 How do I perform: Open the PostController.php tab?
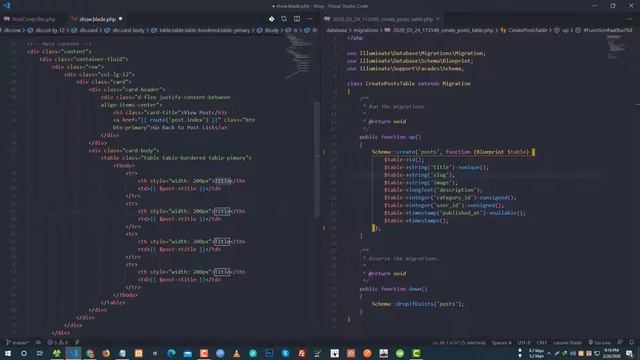click(x=29, y=19)
